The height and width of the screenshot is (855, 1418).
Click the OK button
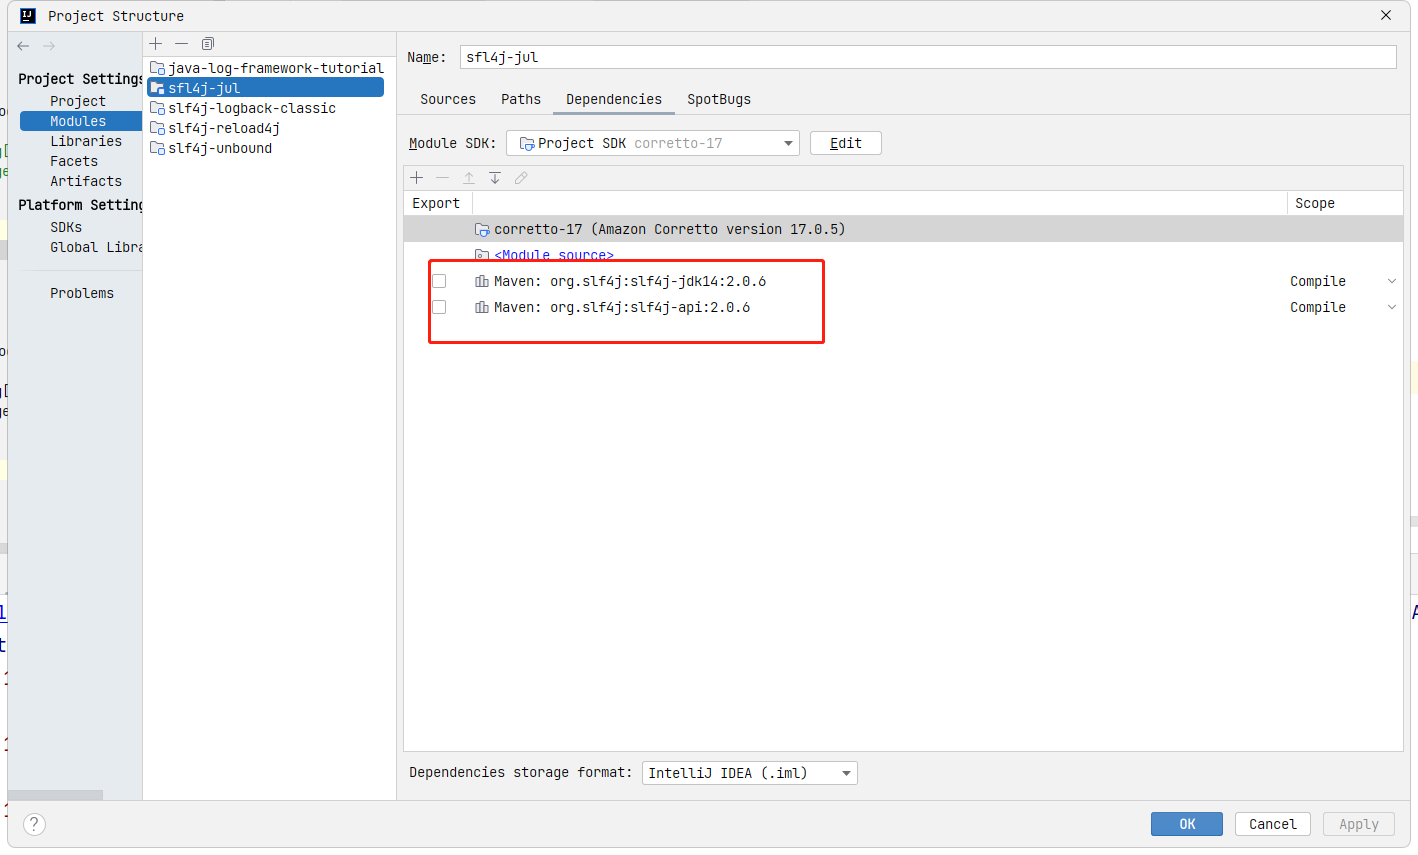pos(1187,824)
